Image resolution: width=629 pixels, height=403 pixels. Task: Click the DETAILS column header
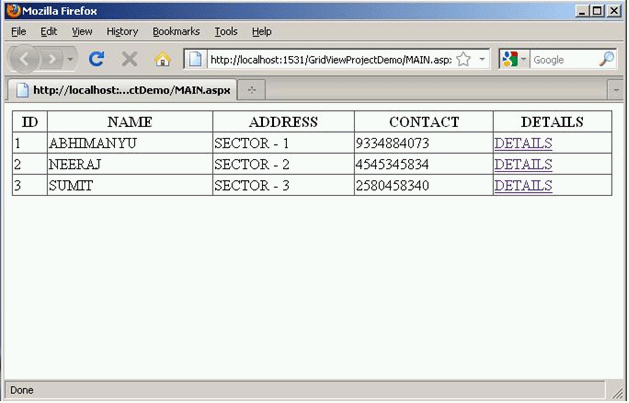pyautogui.click(x=552, y=122)
